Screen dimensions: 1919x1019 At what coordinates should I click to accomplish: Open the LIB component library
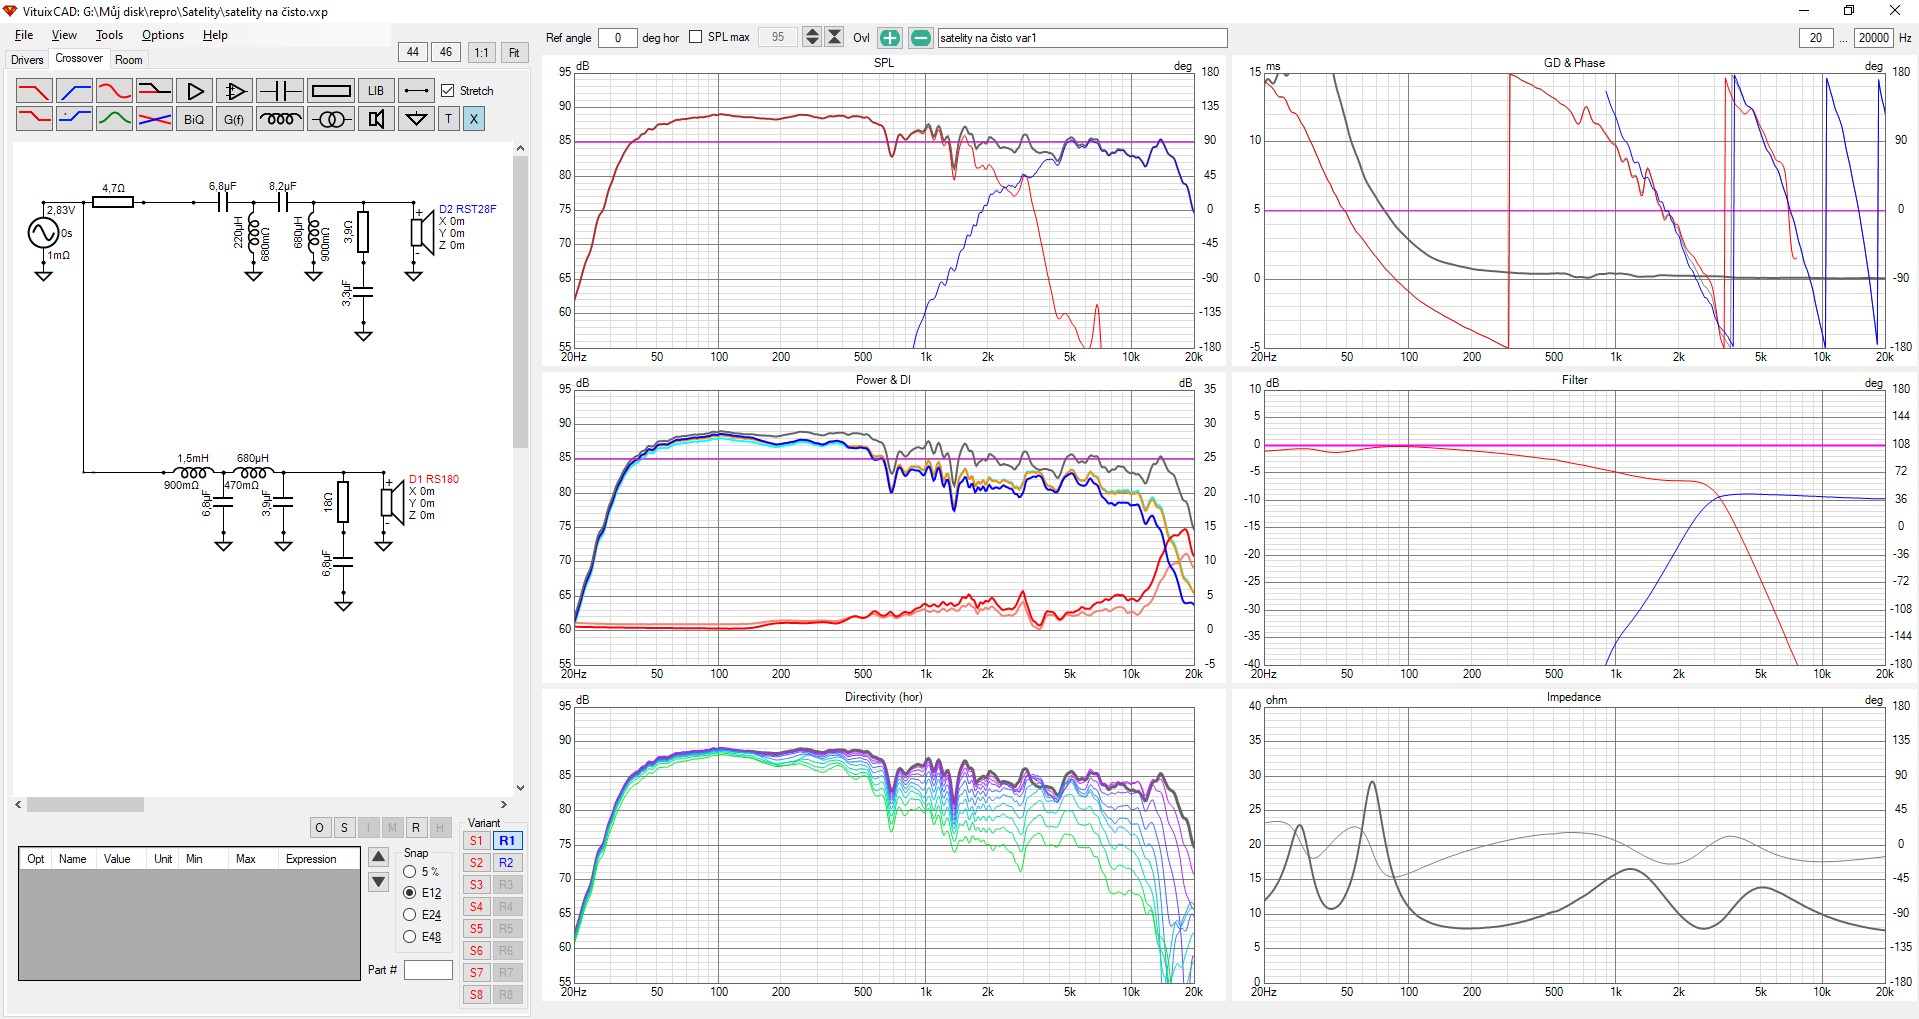click(376, 91)
